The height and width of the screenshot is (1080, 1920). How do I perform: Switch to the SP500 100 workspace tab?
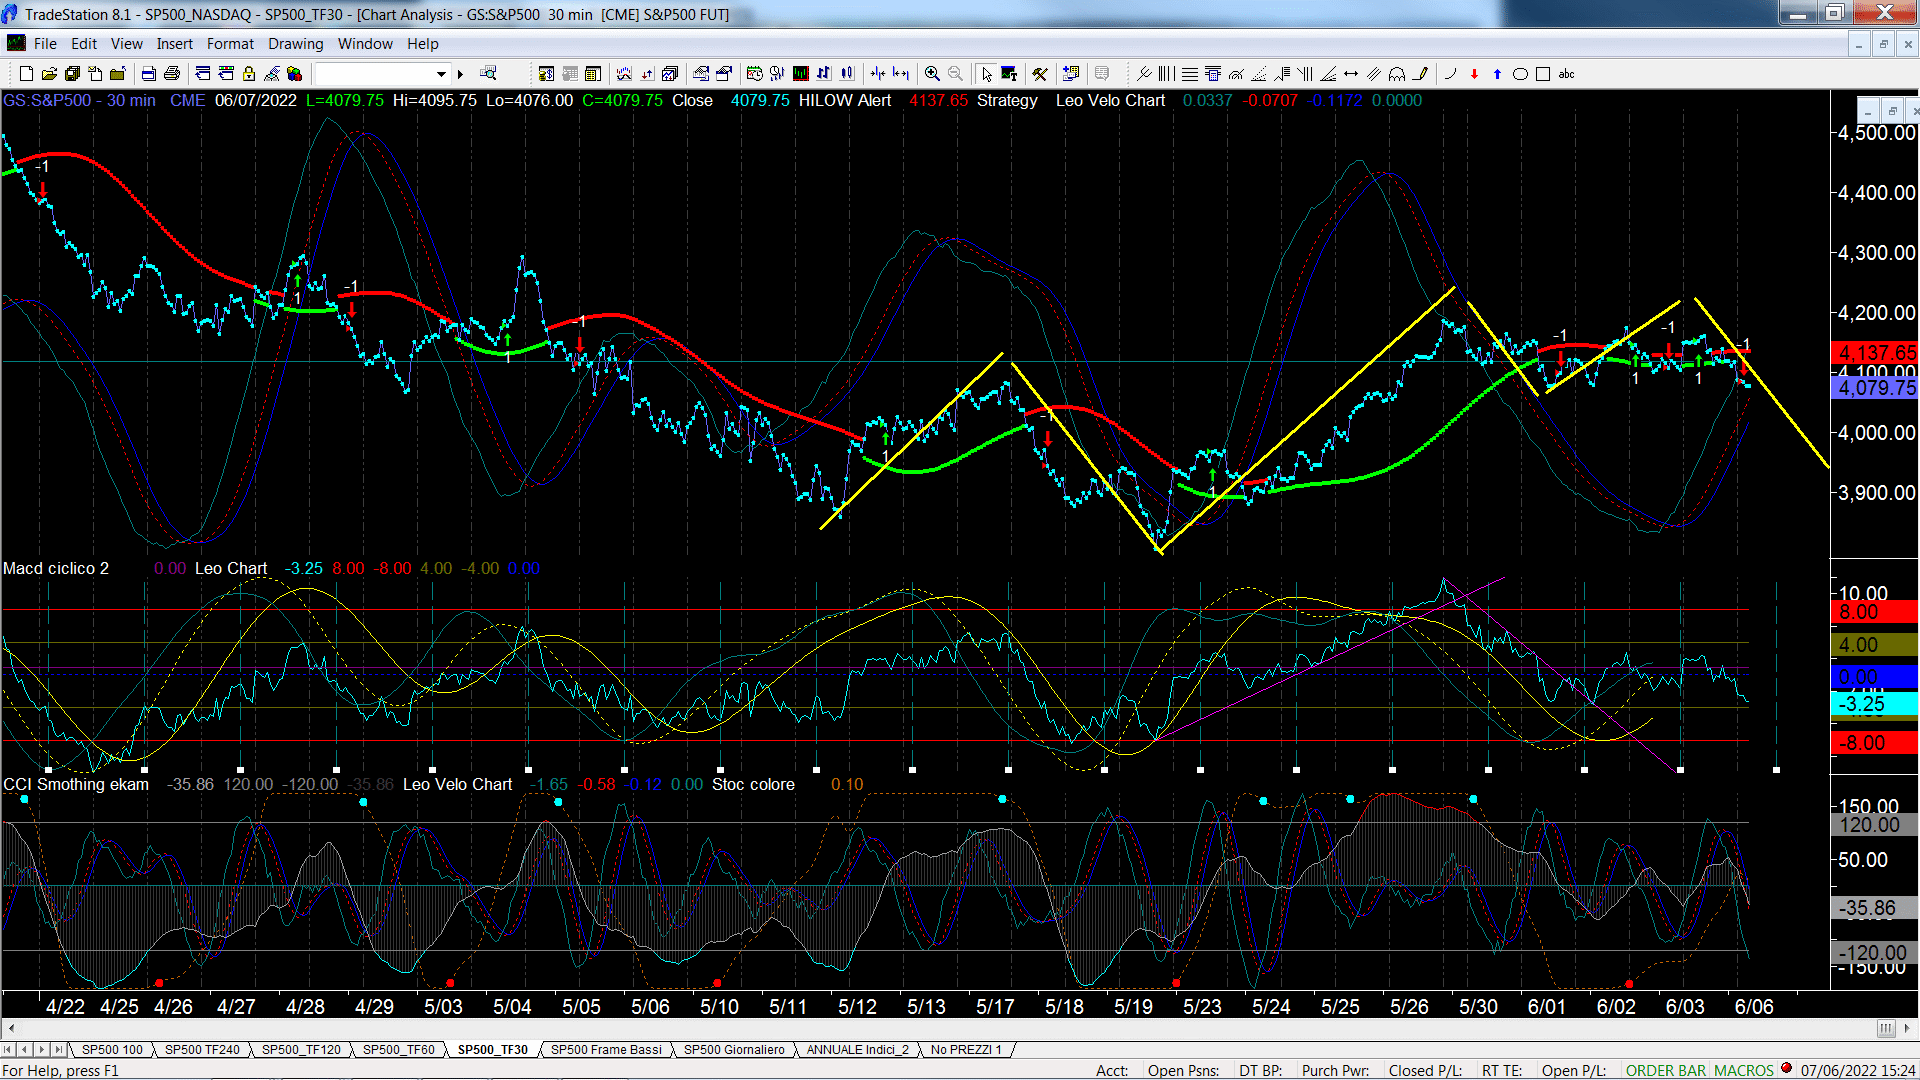(112, 1050)
